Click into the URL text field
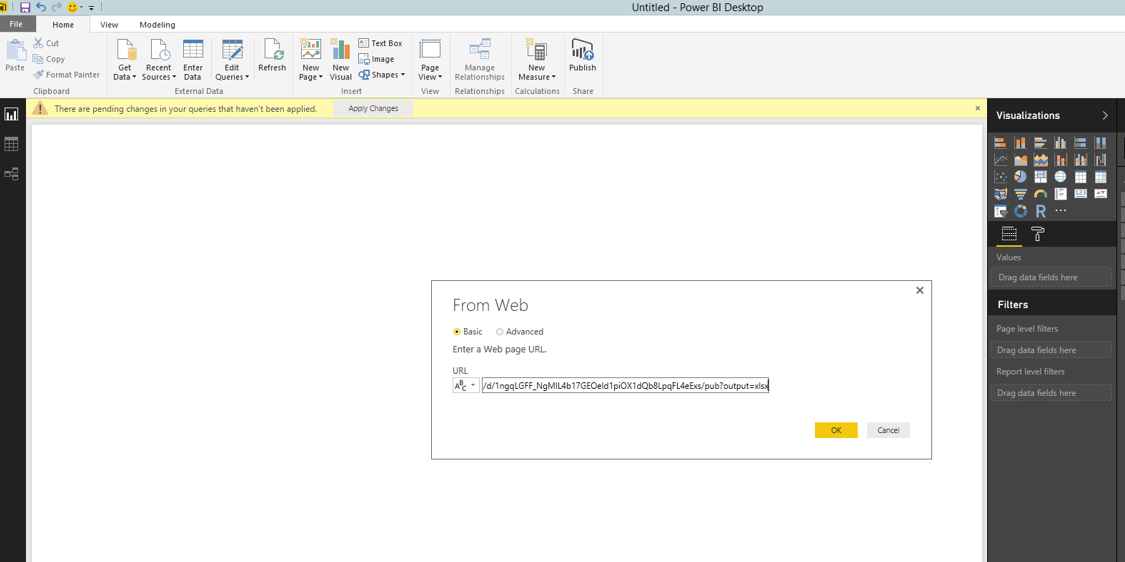The width and height of the screenshot is (1125, 562). click(625, 386)
